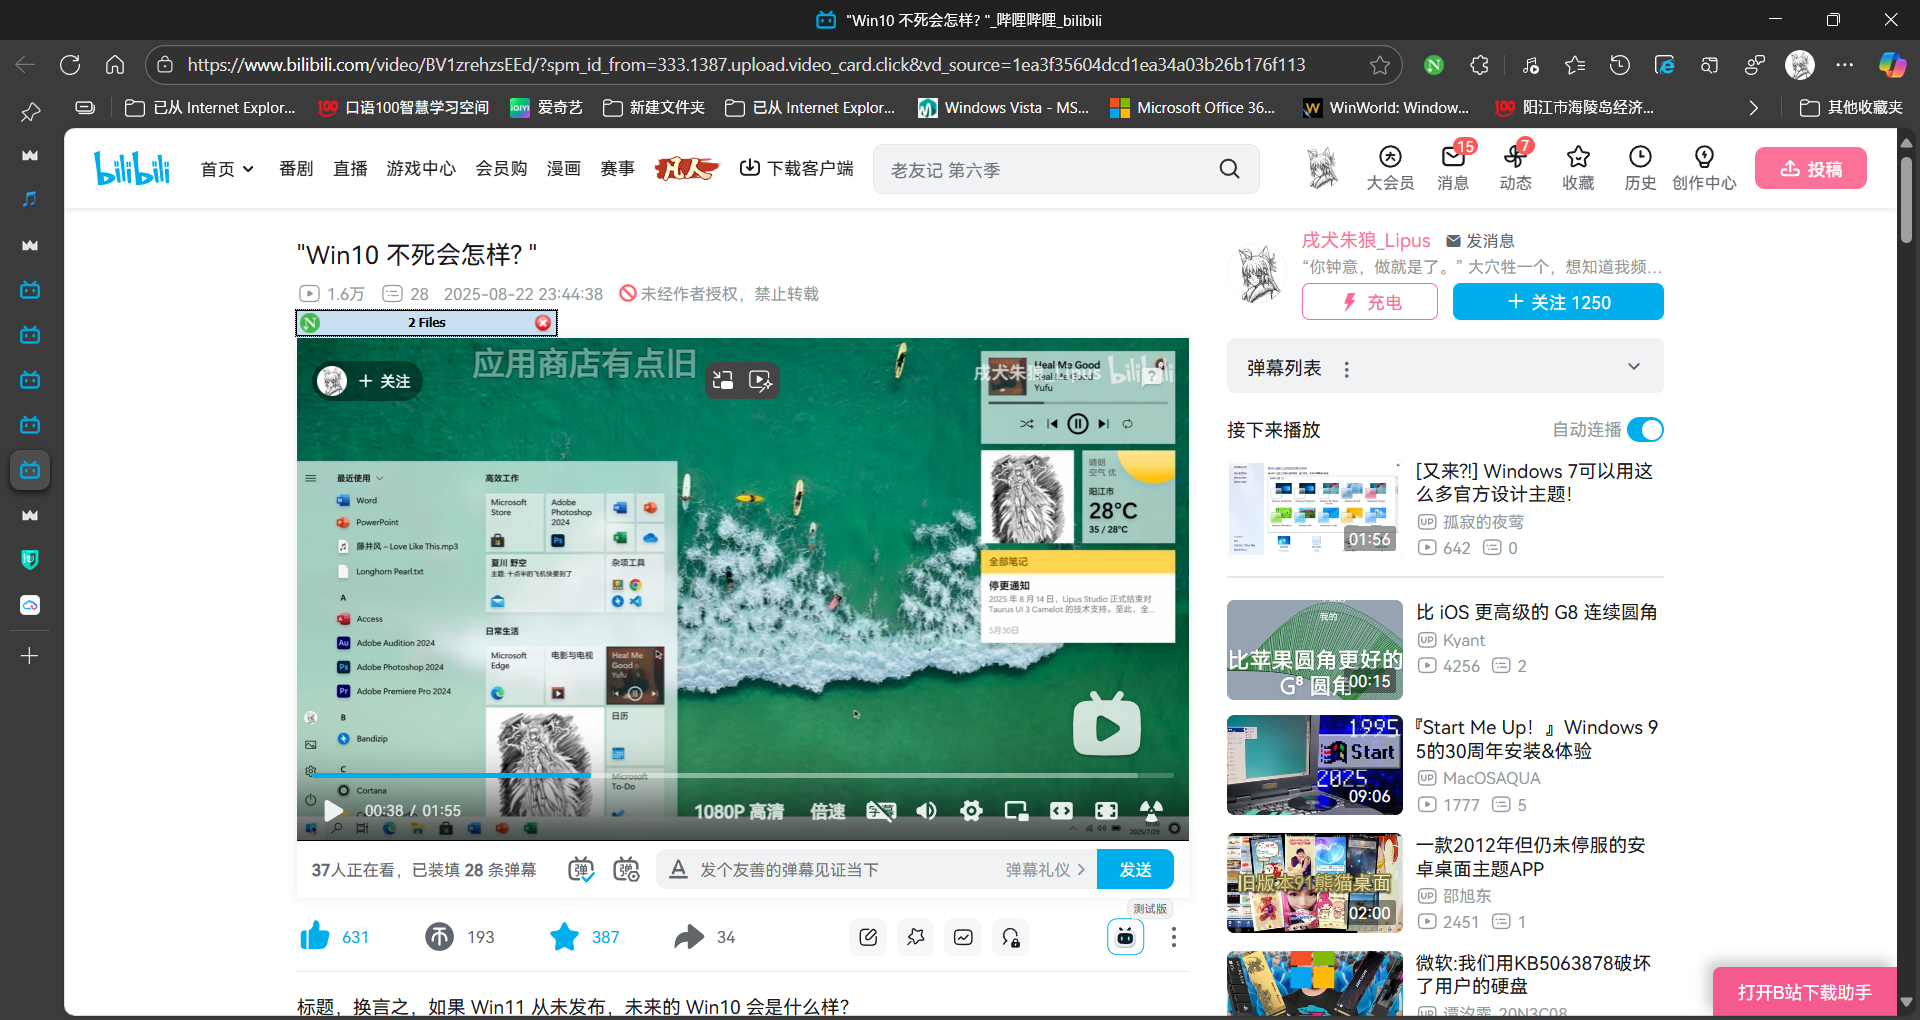
Task: Click the pink 投稿 upload button
Action: pyautogui.click(x=1811, y=168)
